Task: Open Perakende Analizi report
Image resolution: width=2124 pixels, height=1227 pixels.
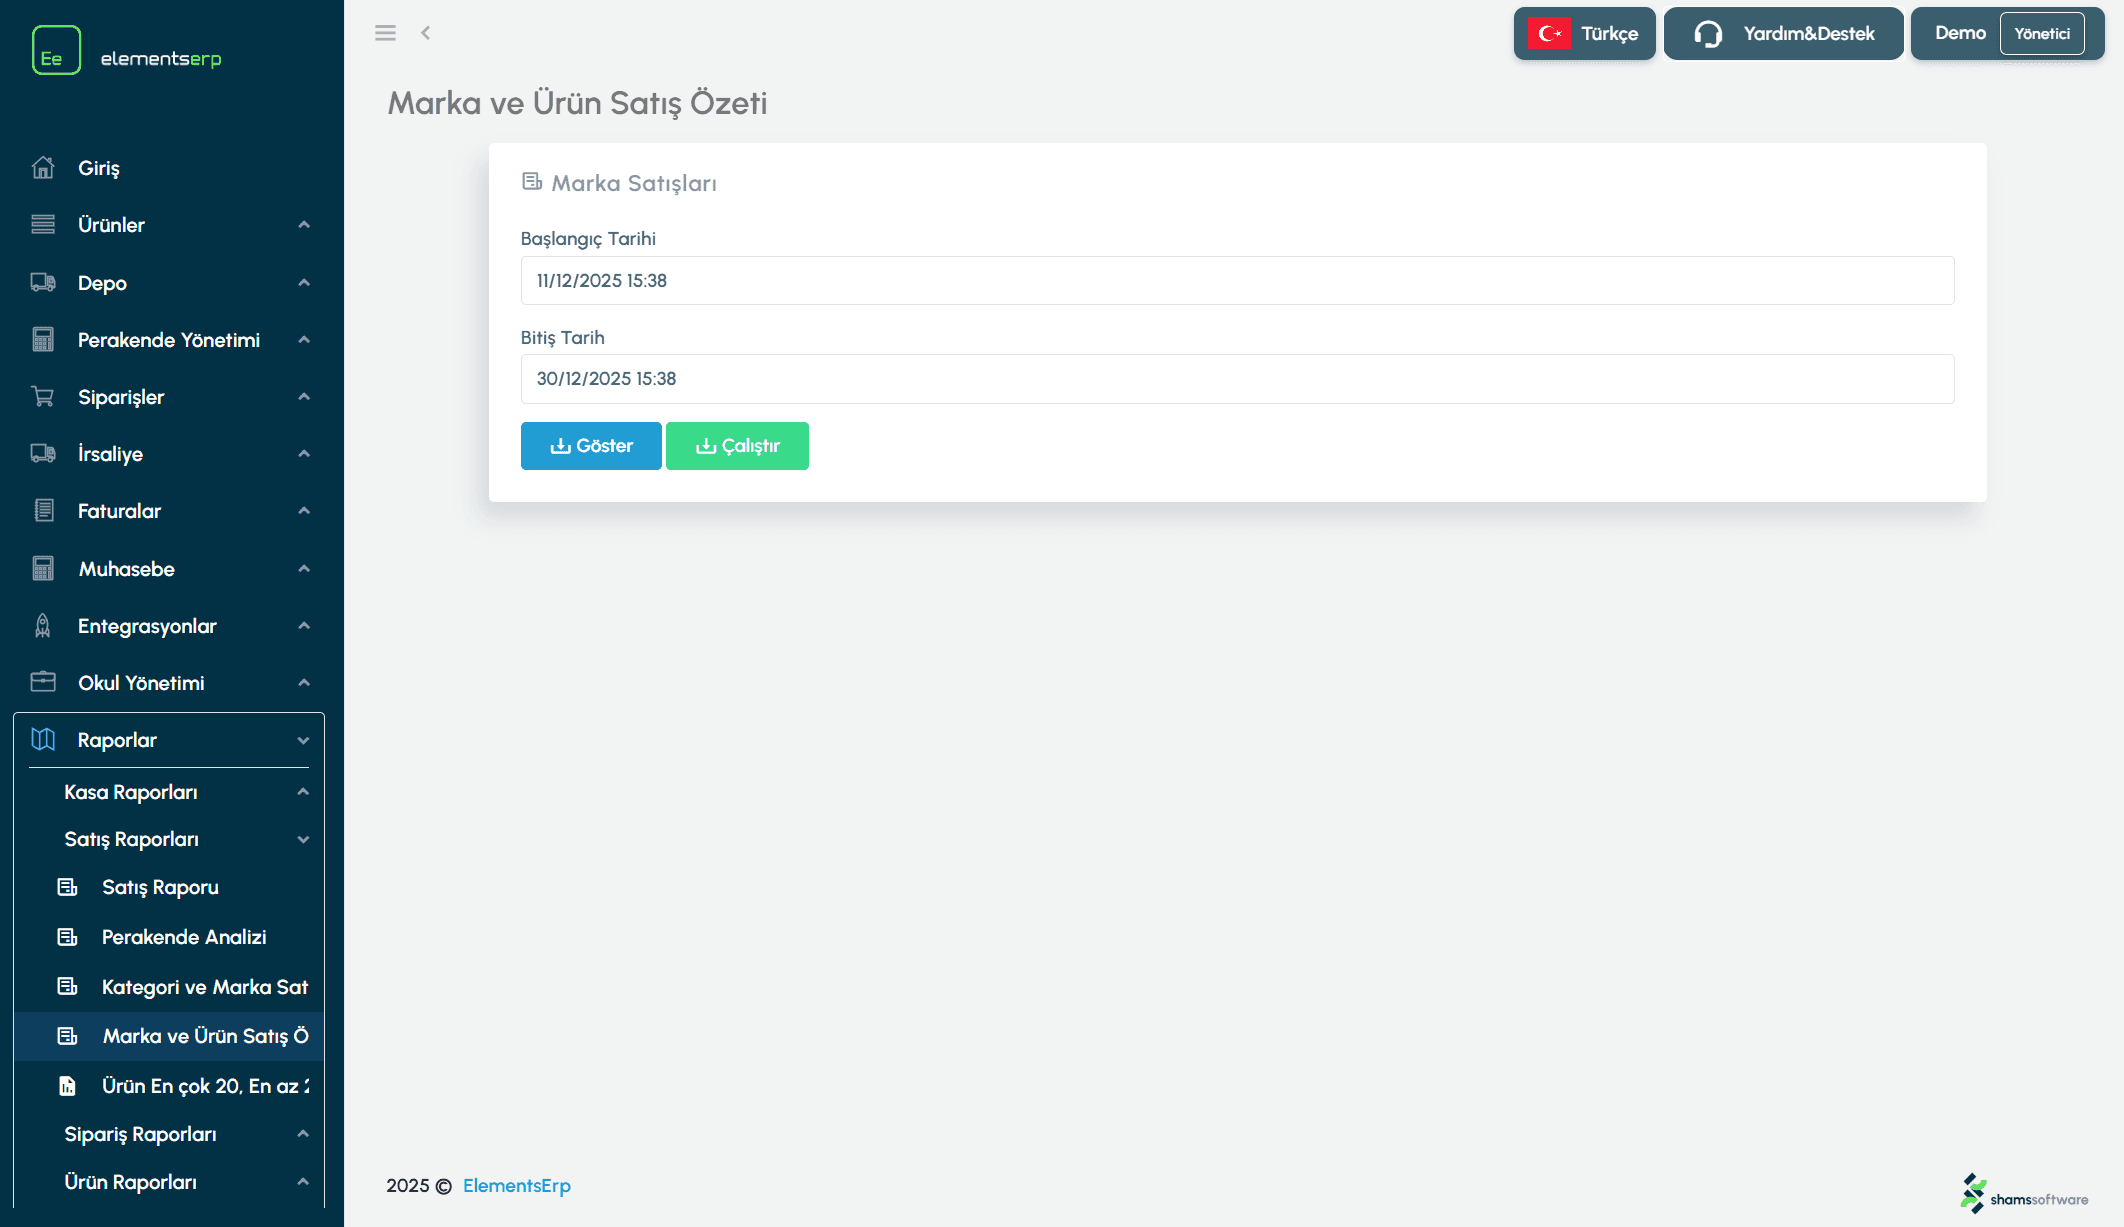Action: click(x=184, y=937)
